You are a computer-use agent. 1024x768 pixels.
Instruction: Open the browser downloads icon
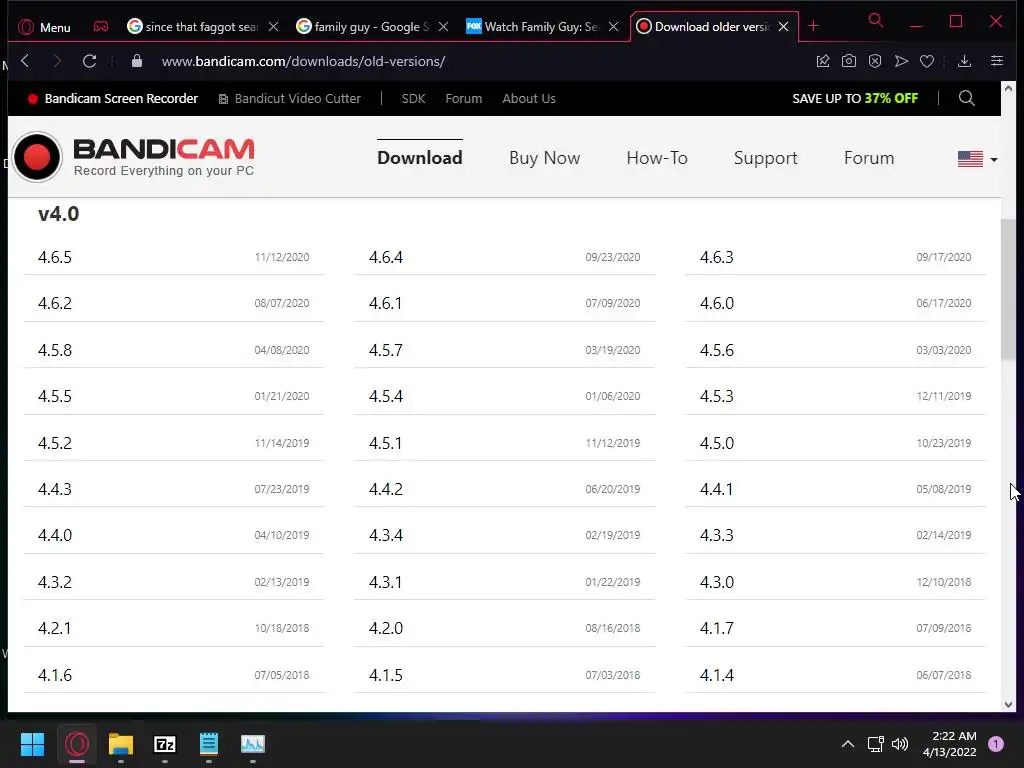pos(964,61)
